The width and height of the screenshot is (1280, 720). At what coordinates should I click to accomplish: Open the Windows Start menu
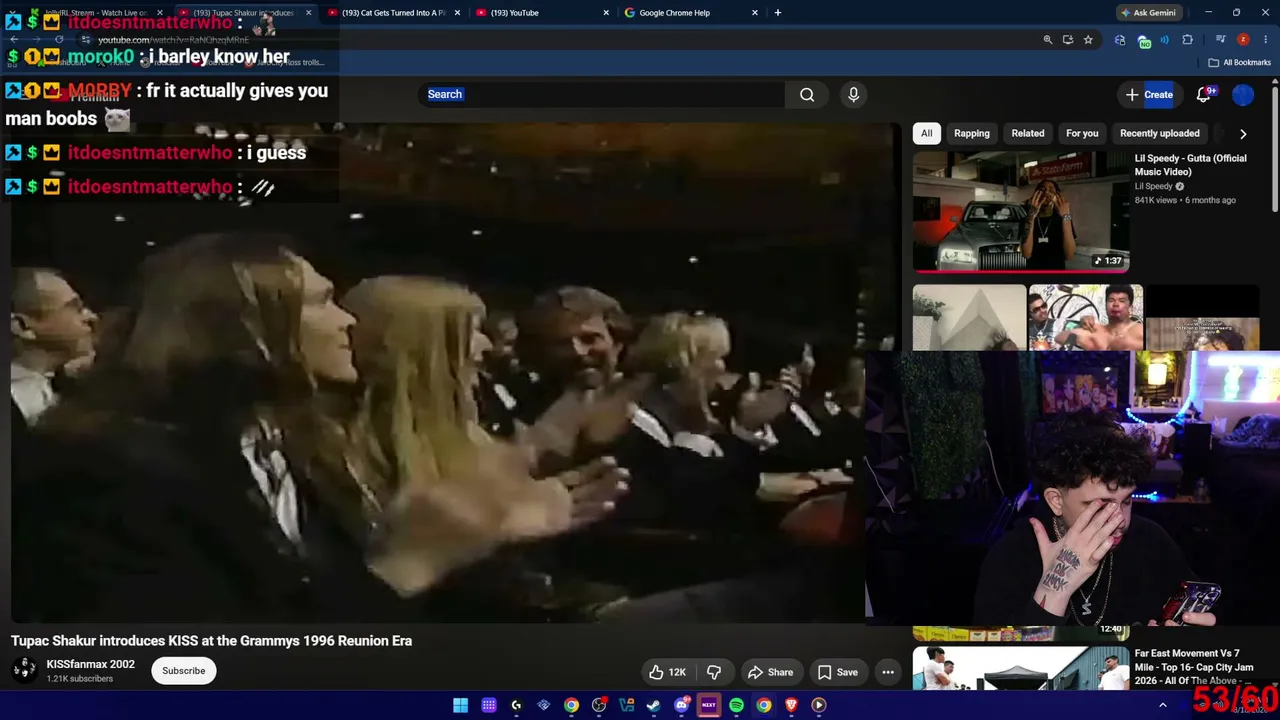point(460,705)
